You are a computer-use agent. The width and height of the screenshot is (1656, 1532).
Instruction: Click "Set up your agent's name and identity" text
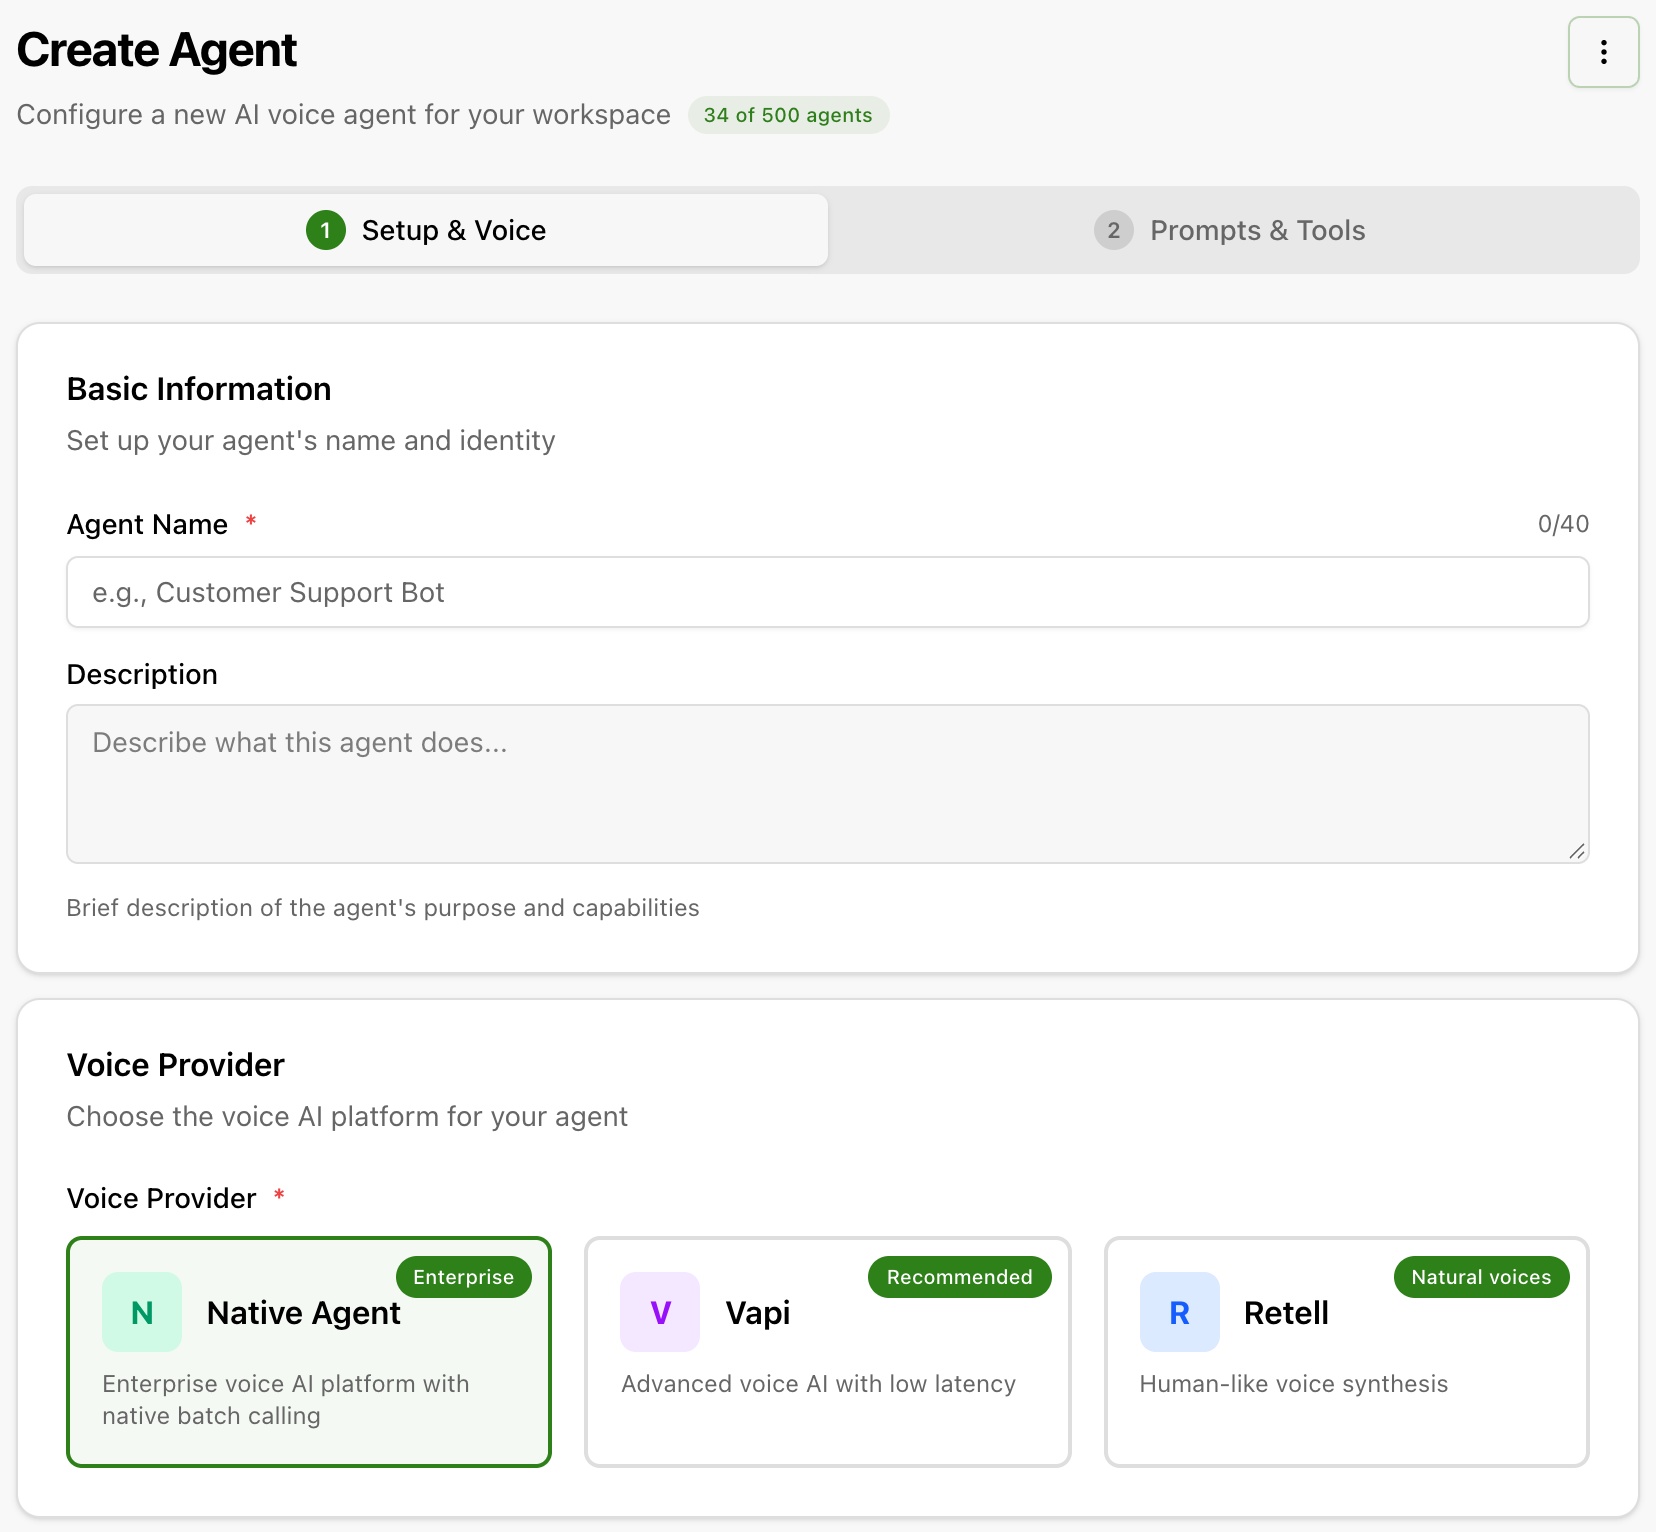point(311,441)
